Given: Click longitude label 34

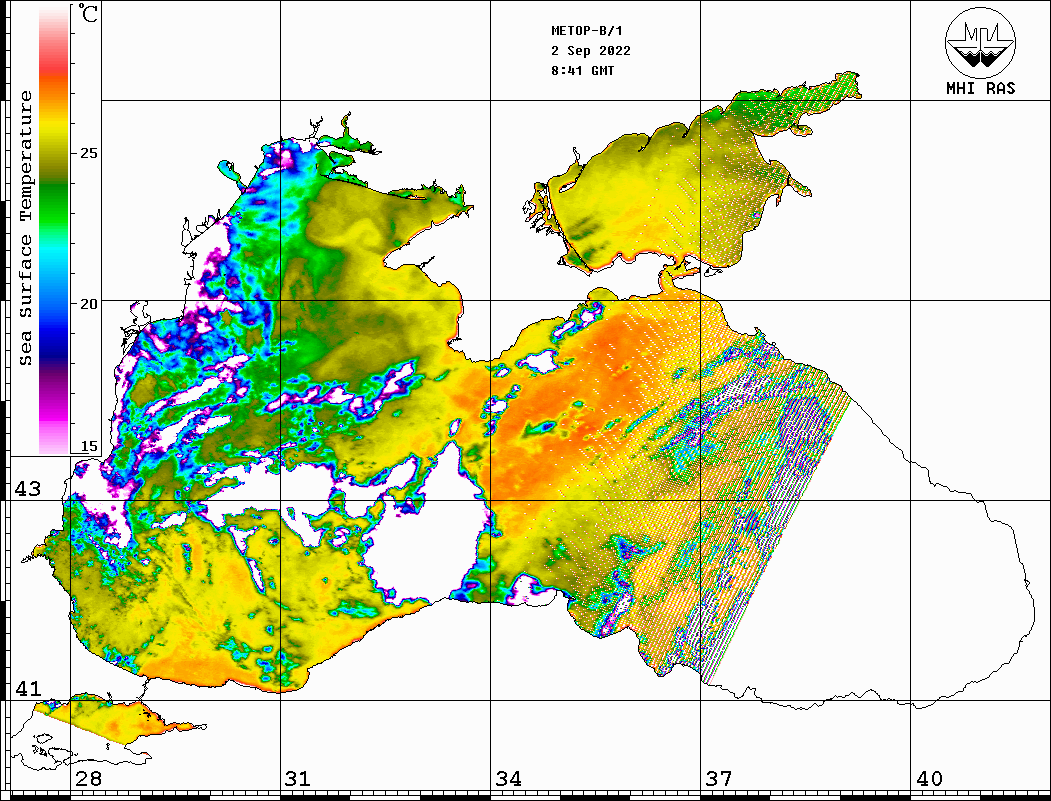Looking at the screenshot, I should click(x=509, y=779).
